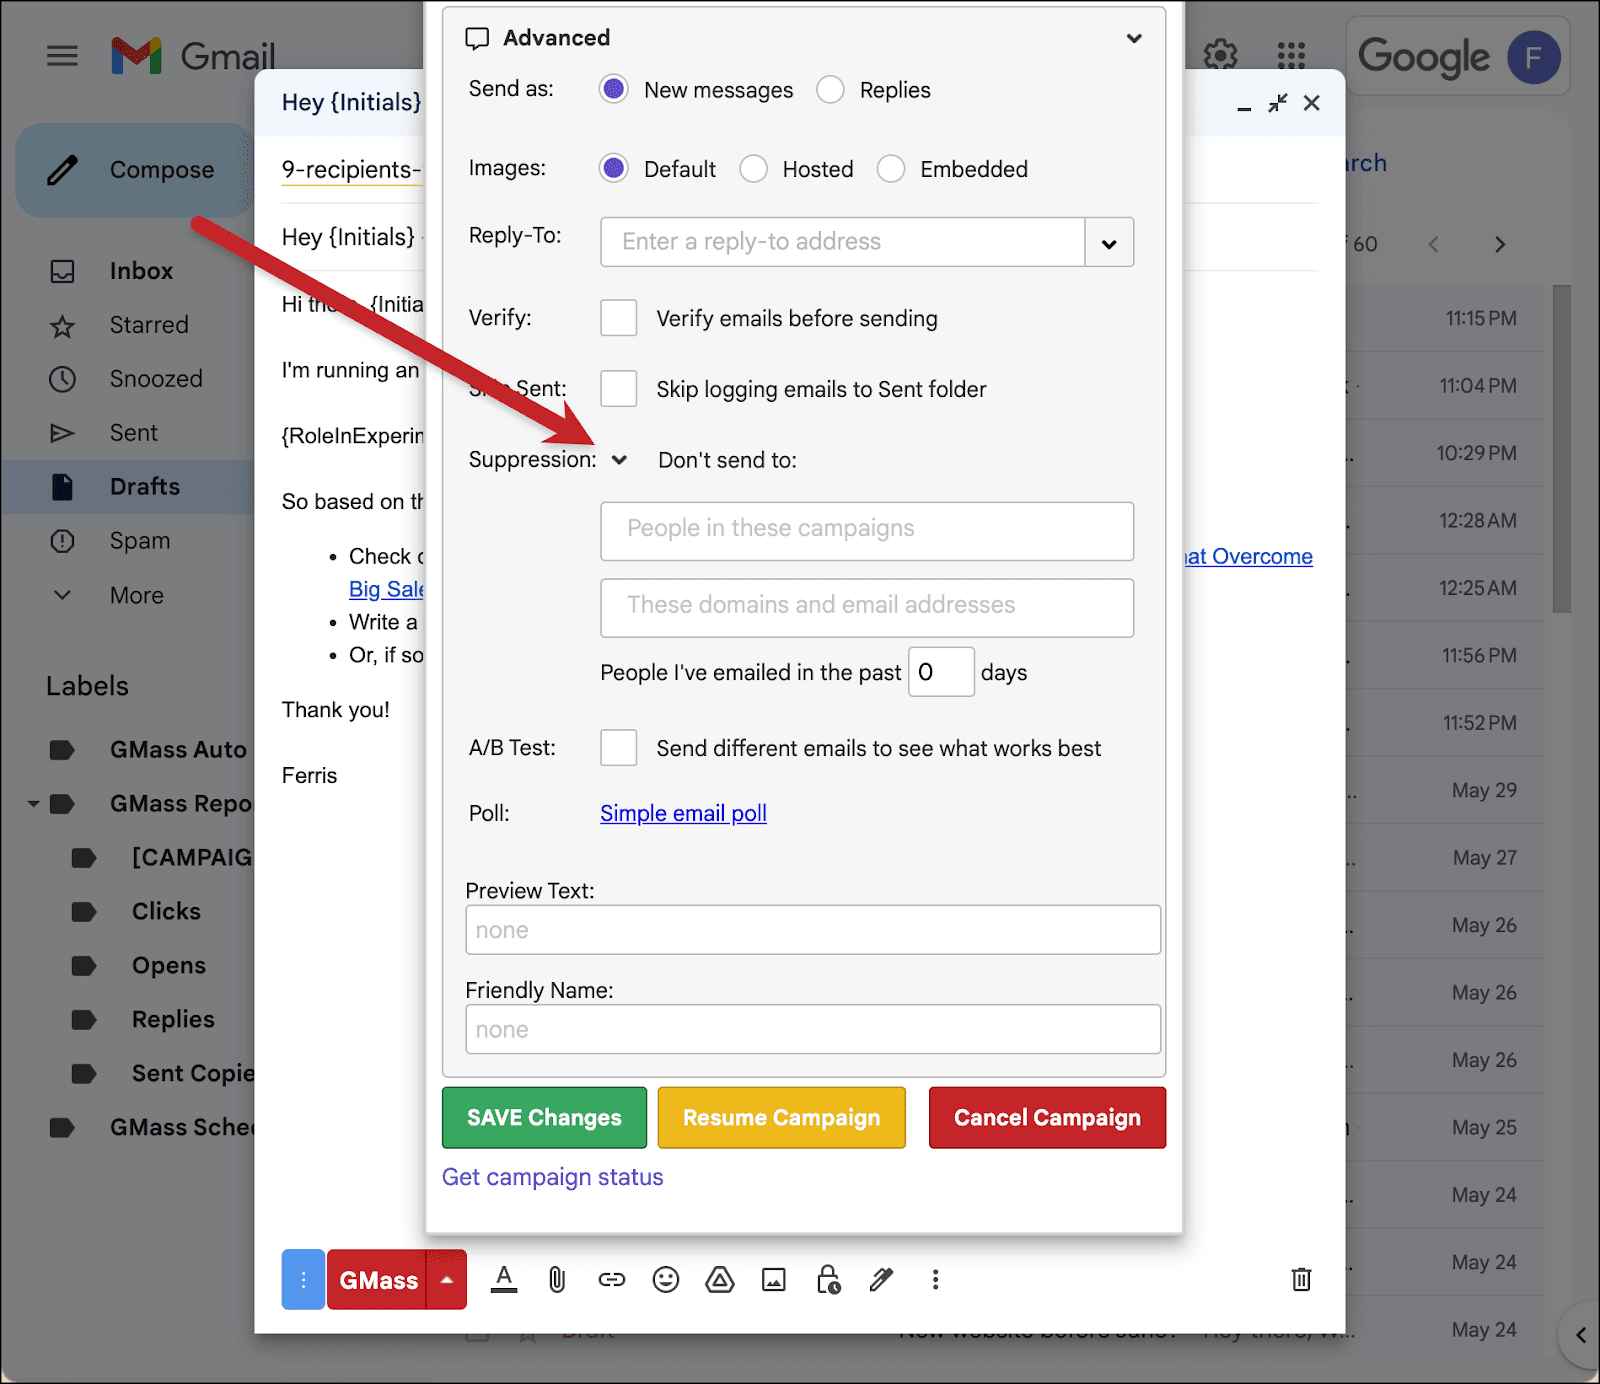1600x1384 pixels.
Task: Enable Skip logging emails to Sent folder
Action: coord(618,388)
